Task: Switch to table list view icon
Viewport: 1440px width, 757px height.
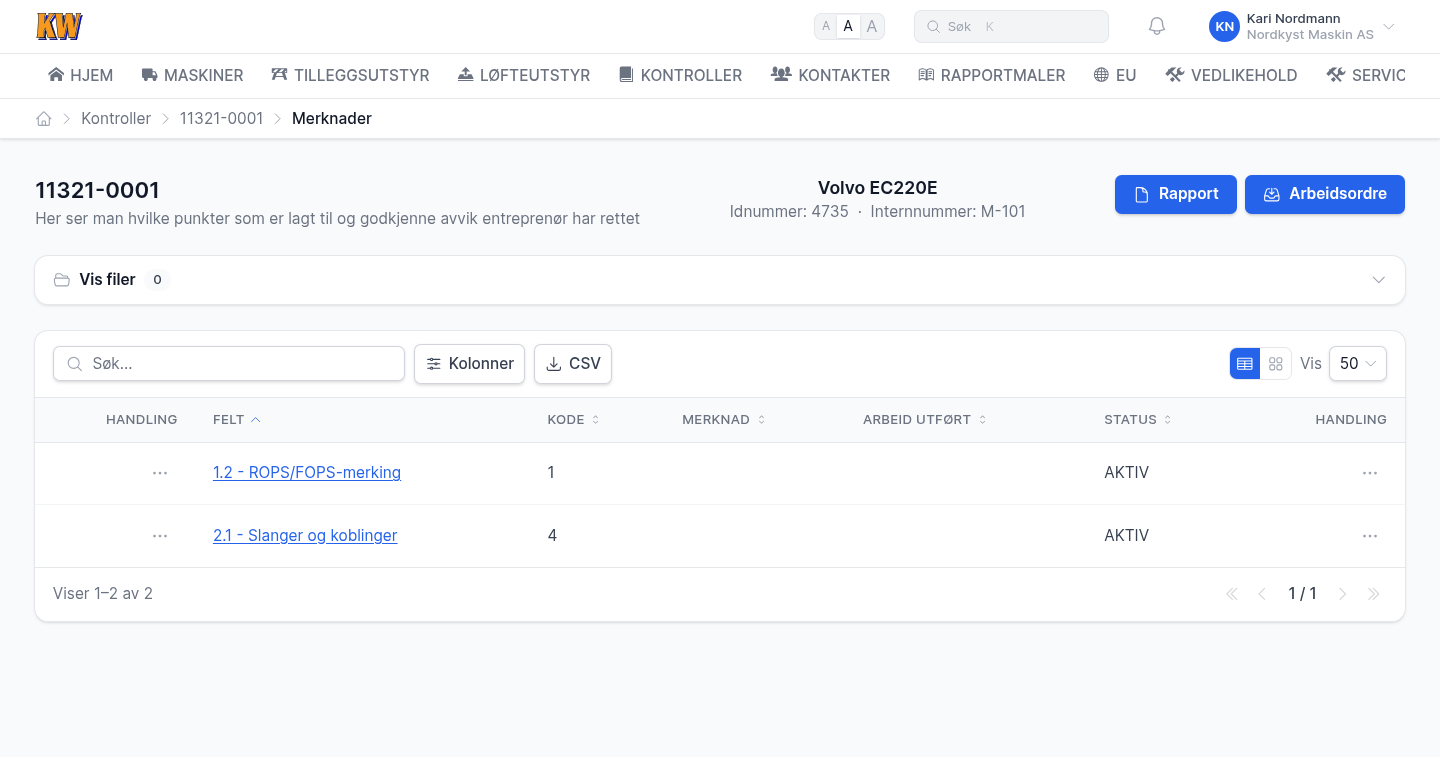Action: coord(1245,364)
